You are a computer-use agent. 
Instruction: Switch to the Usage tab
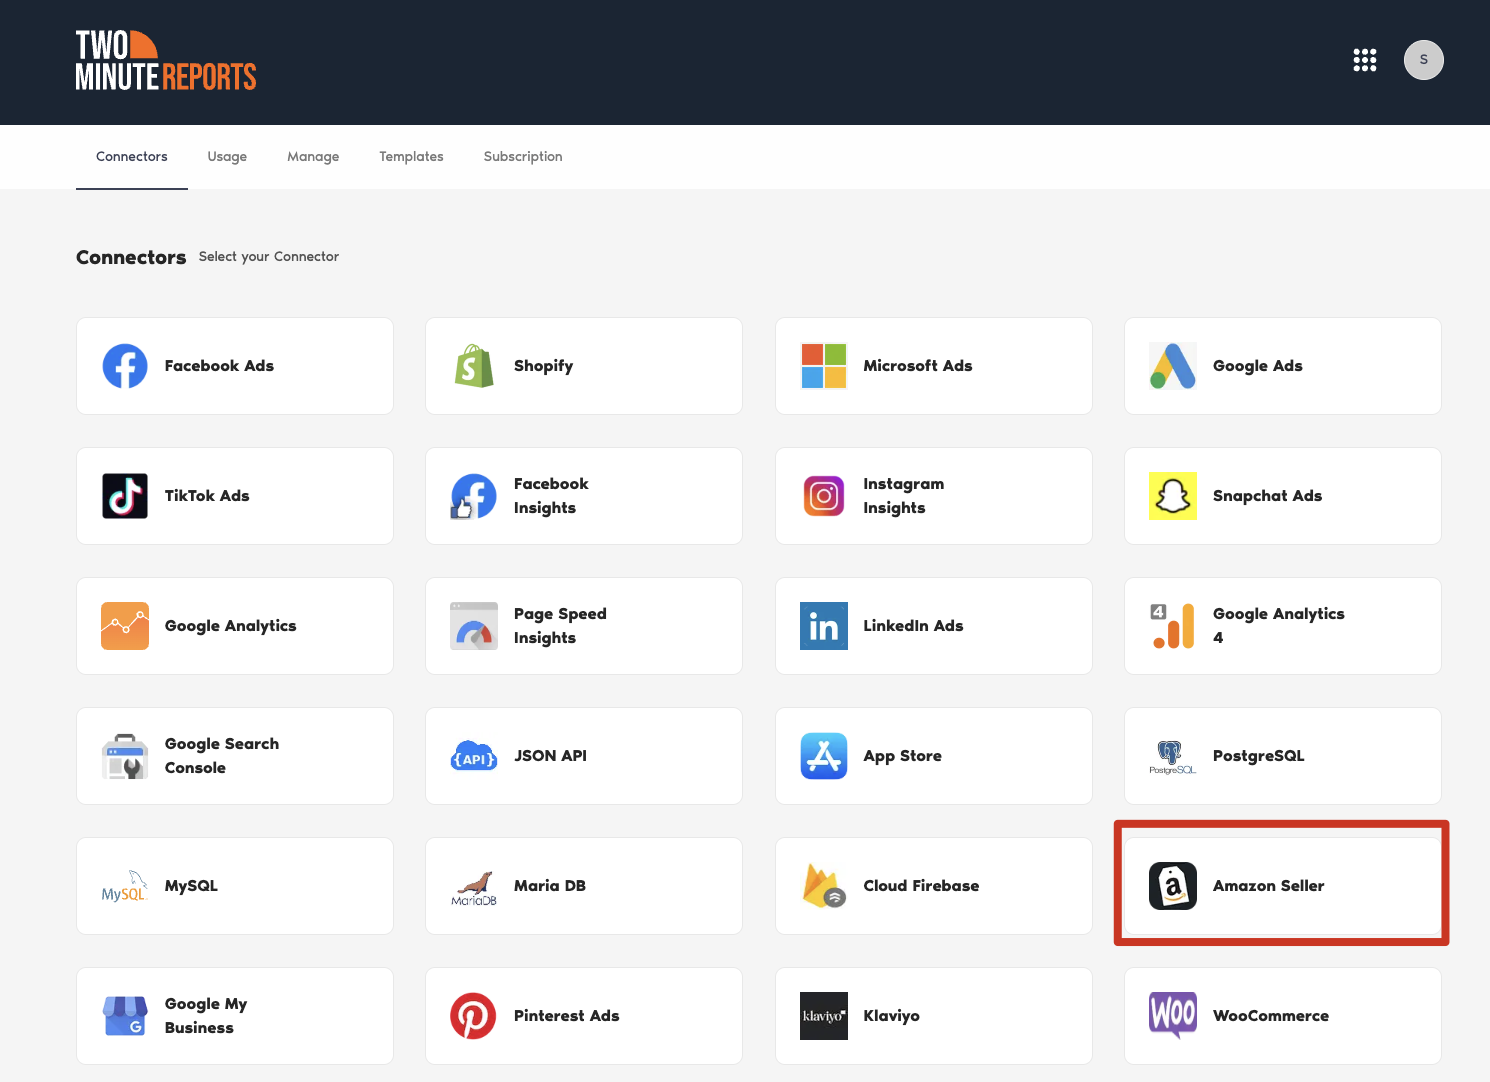(227, 157)
